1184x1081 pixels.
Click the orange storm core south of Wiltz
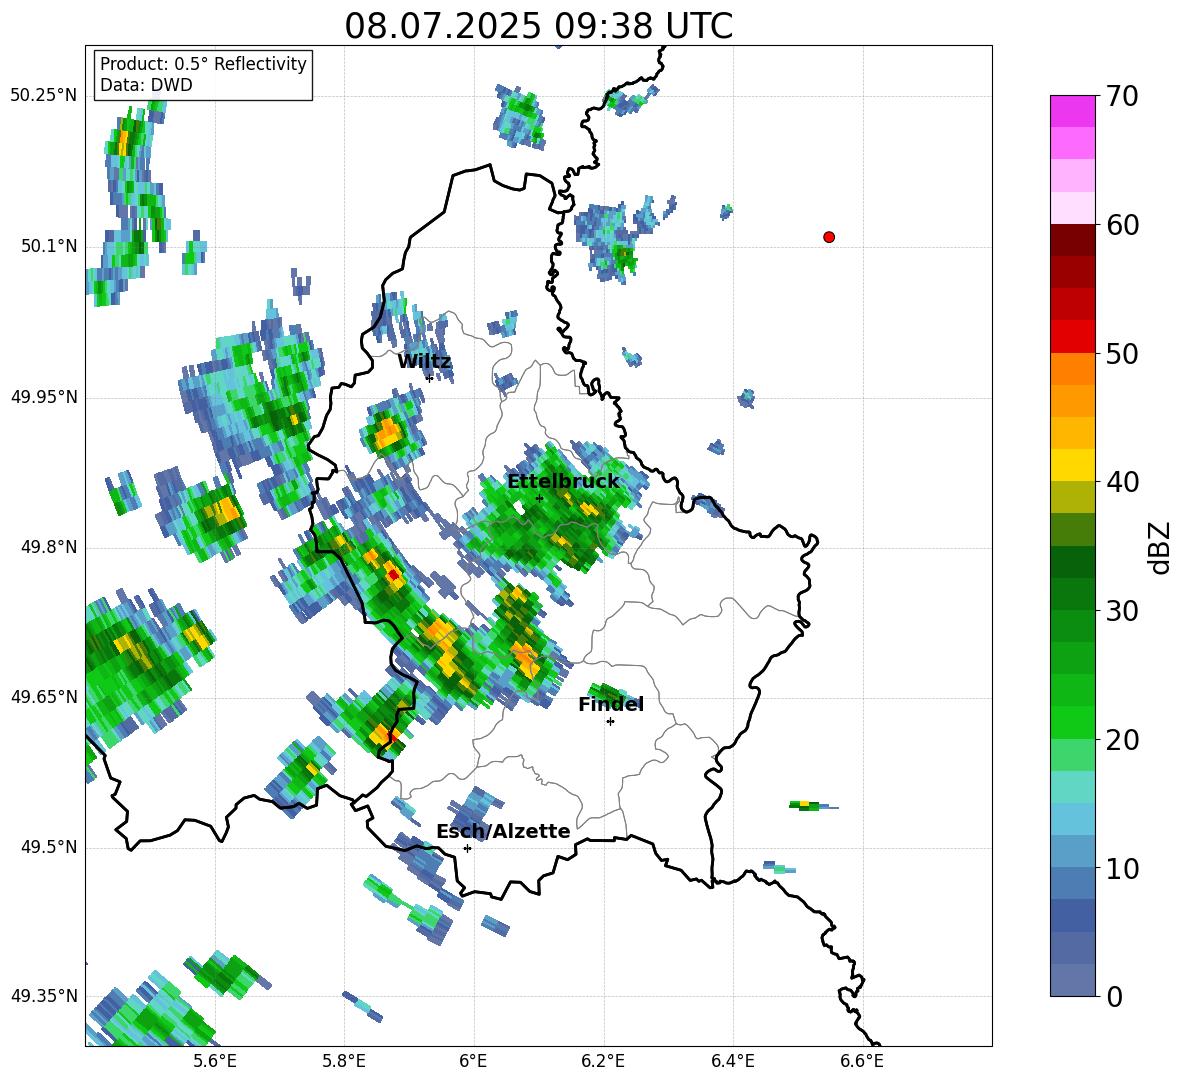(387, 434)
